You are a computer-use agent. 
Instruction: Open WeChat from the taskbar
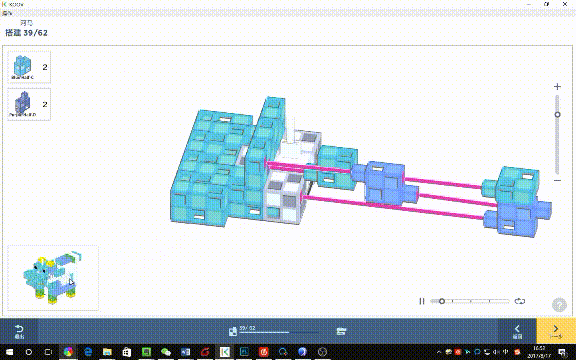[x=166, y=352]
